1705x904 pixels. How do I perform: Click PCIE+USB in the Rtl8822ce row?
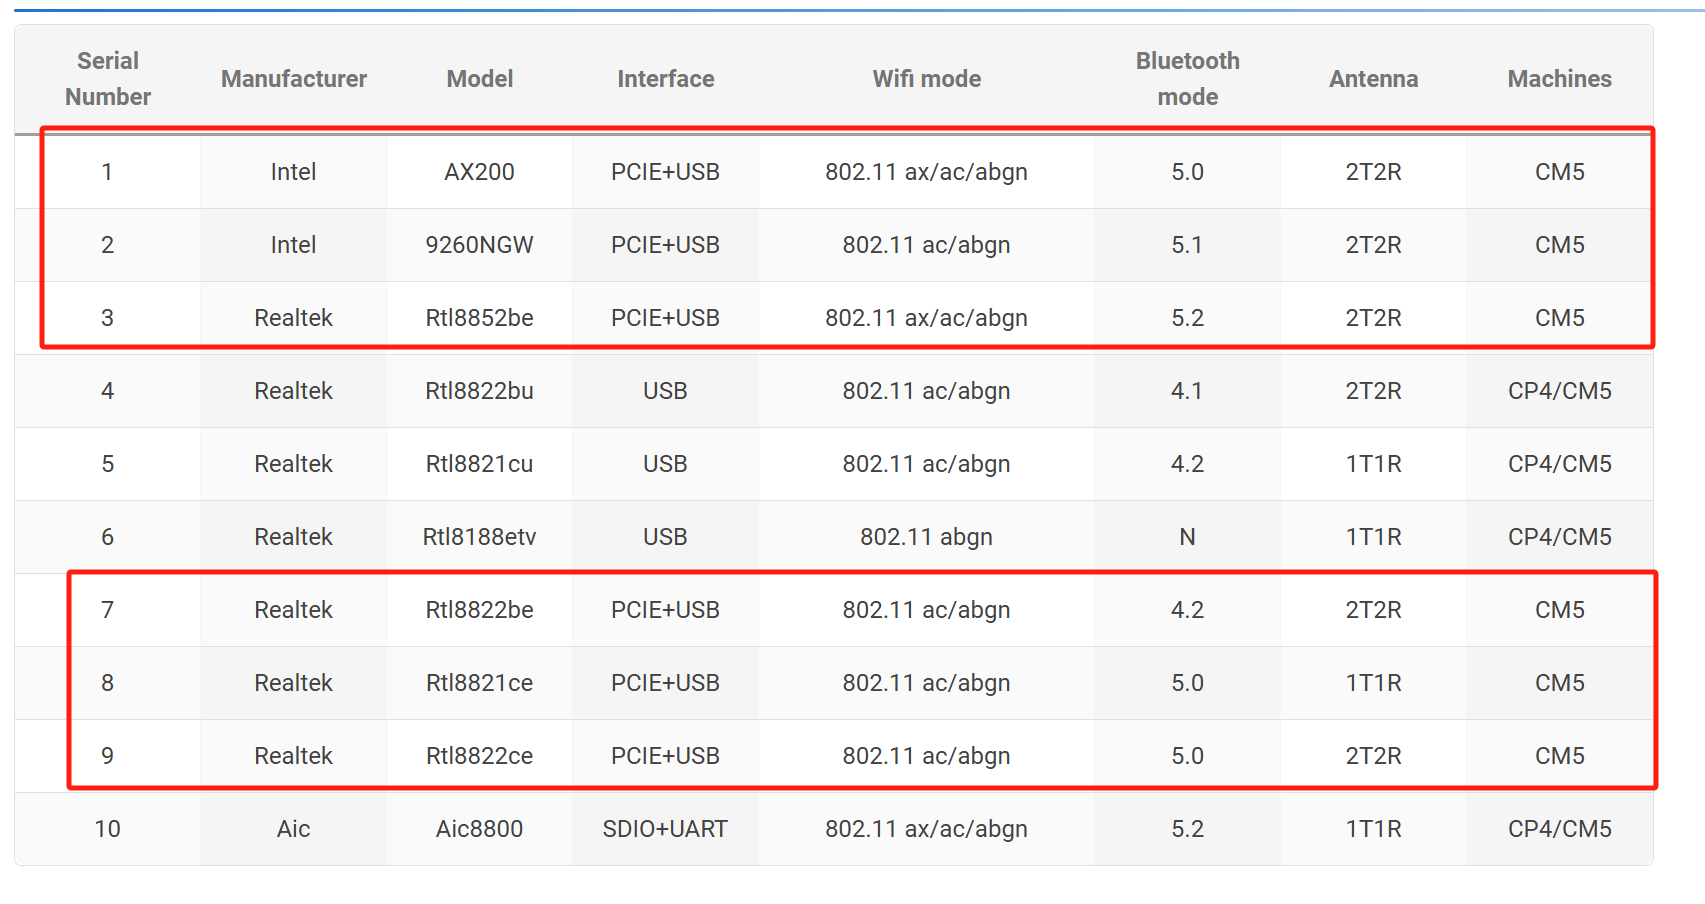click(666, 756)
